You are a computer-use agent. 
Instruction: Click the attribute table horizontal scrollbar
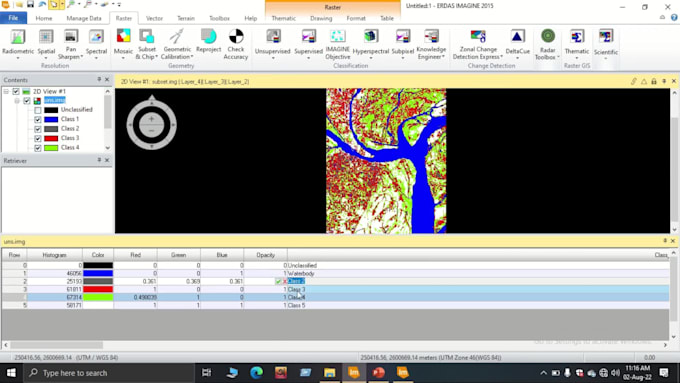click(56, 345)
